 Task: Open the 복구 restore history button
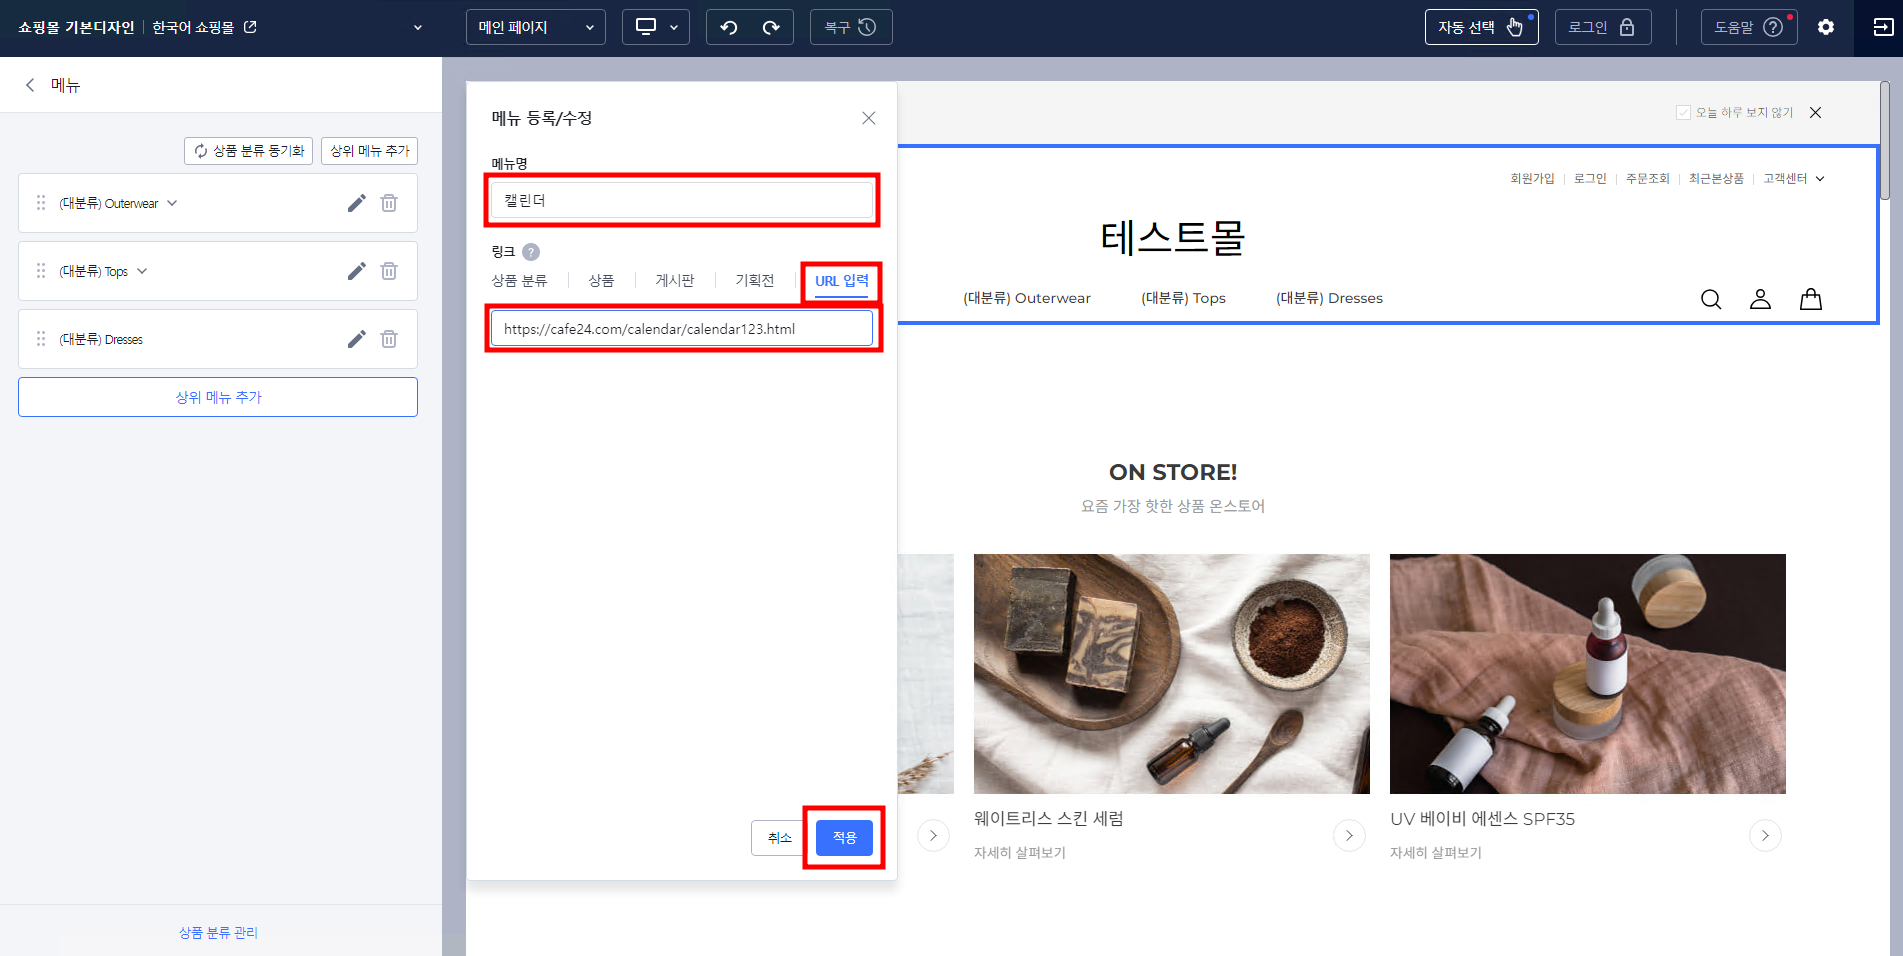851,27
